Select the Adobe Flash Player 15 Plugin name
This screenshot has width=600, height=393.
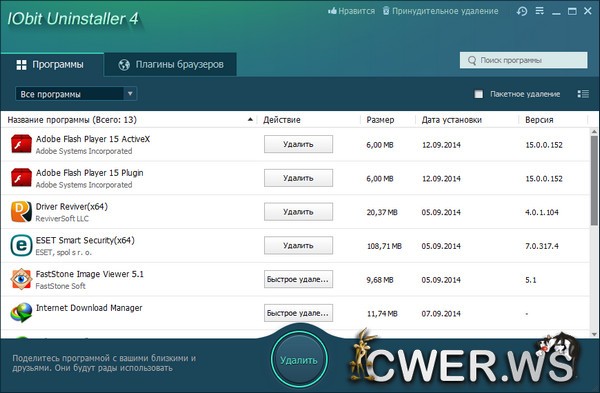click(x=89, y=173)
